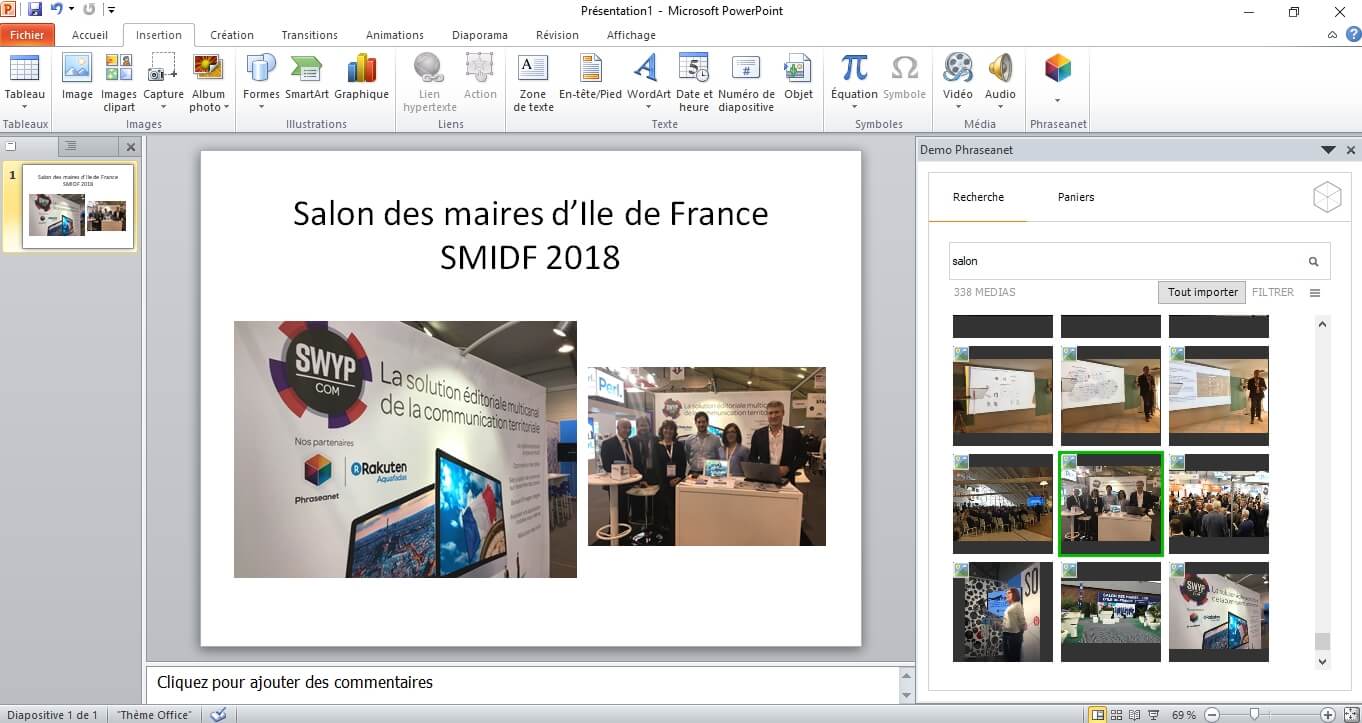Switch to slide sorter view in status bar
This screenshot has height=723, width=1362.
tap(1117, 715)
